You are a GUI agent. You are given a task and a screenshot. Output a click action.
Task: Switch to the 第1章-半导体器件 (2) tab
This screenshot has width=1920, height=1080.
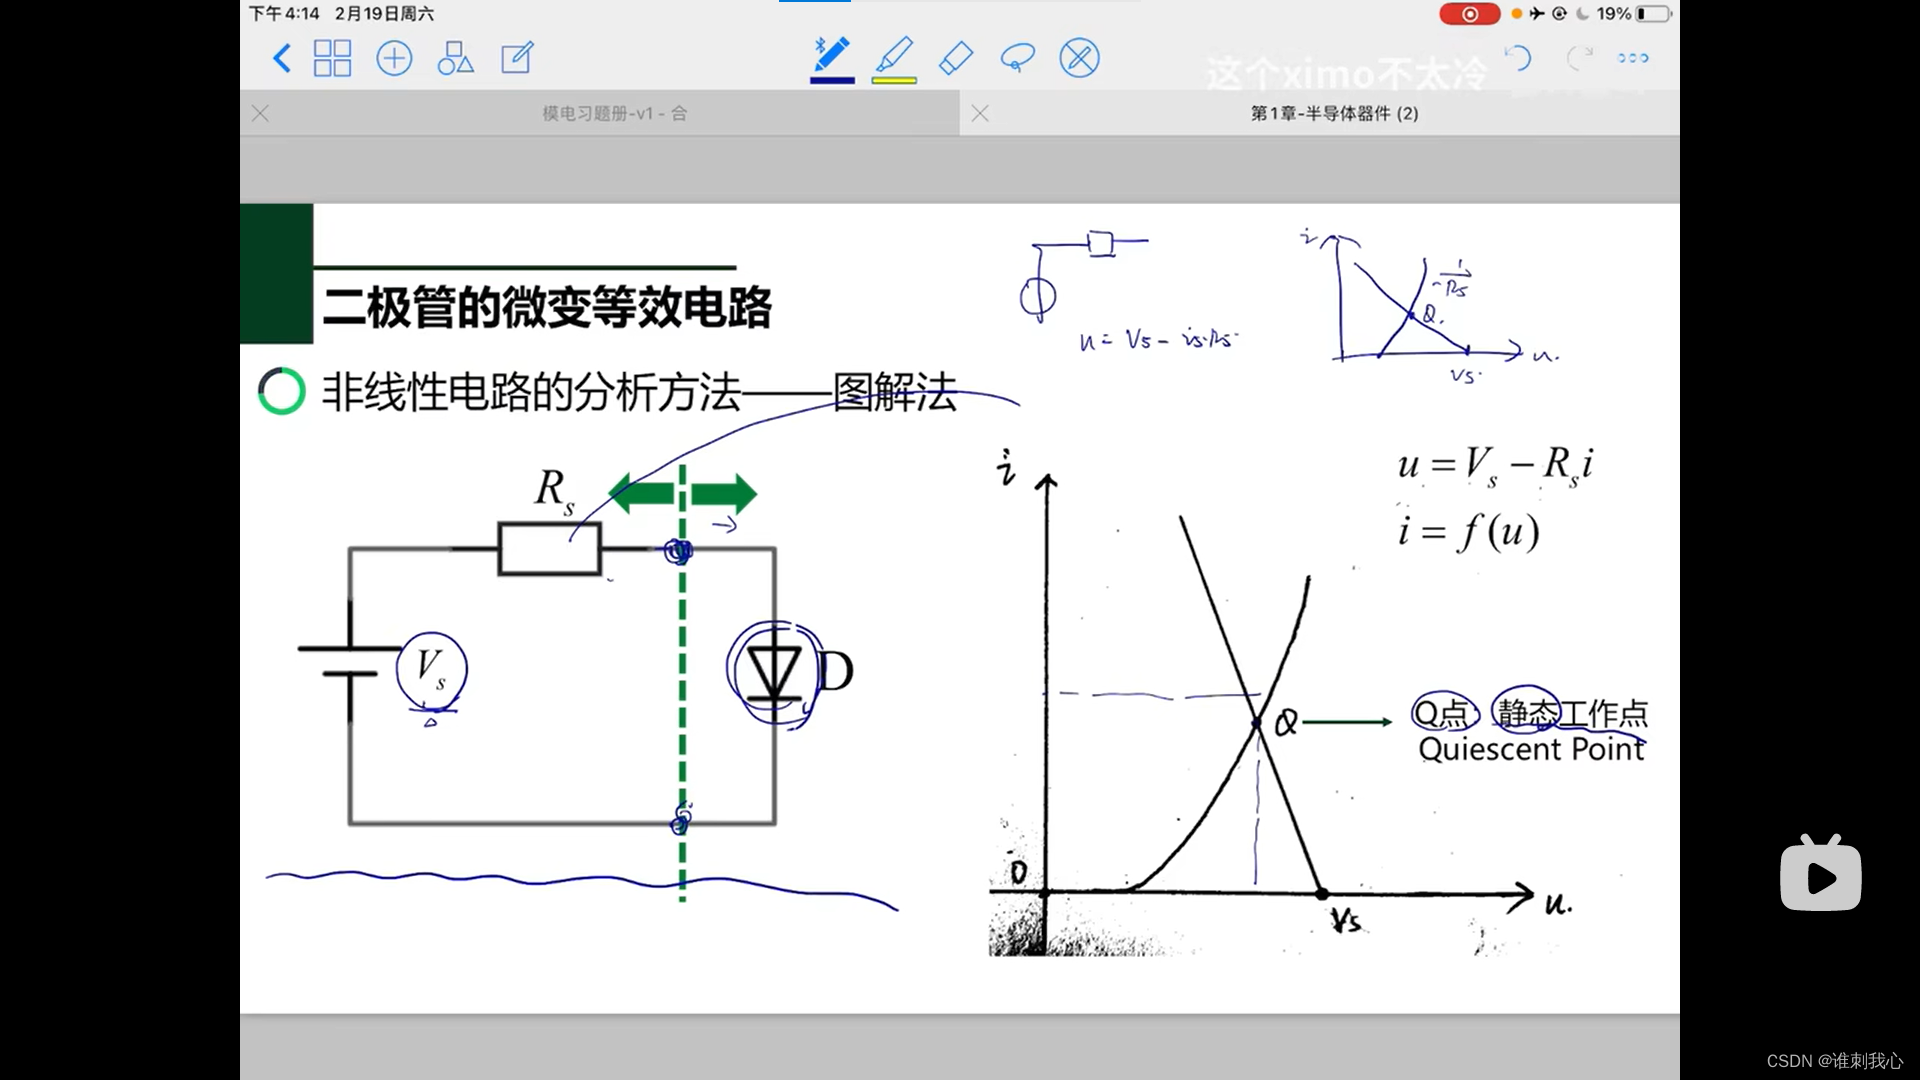click(x=1334, y=113)
